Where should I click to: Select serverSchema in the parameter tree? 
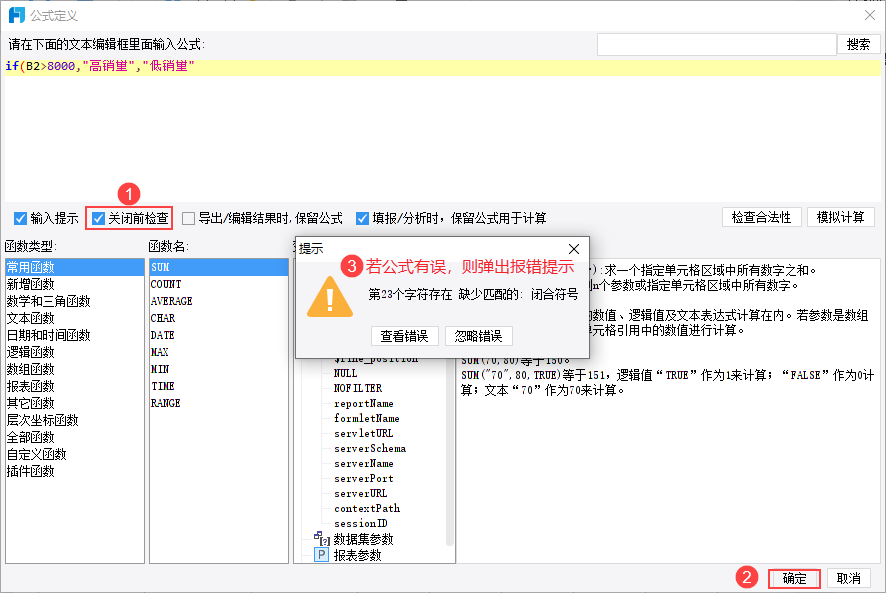[x=370, y=448]
